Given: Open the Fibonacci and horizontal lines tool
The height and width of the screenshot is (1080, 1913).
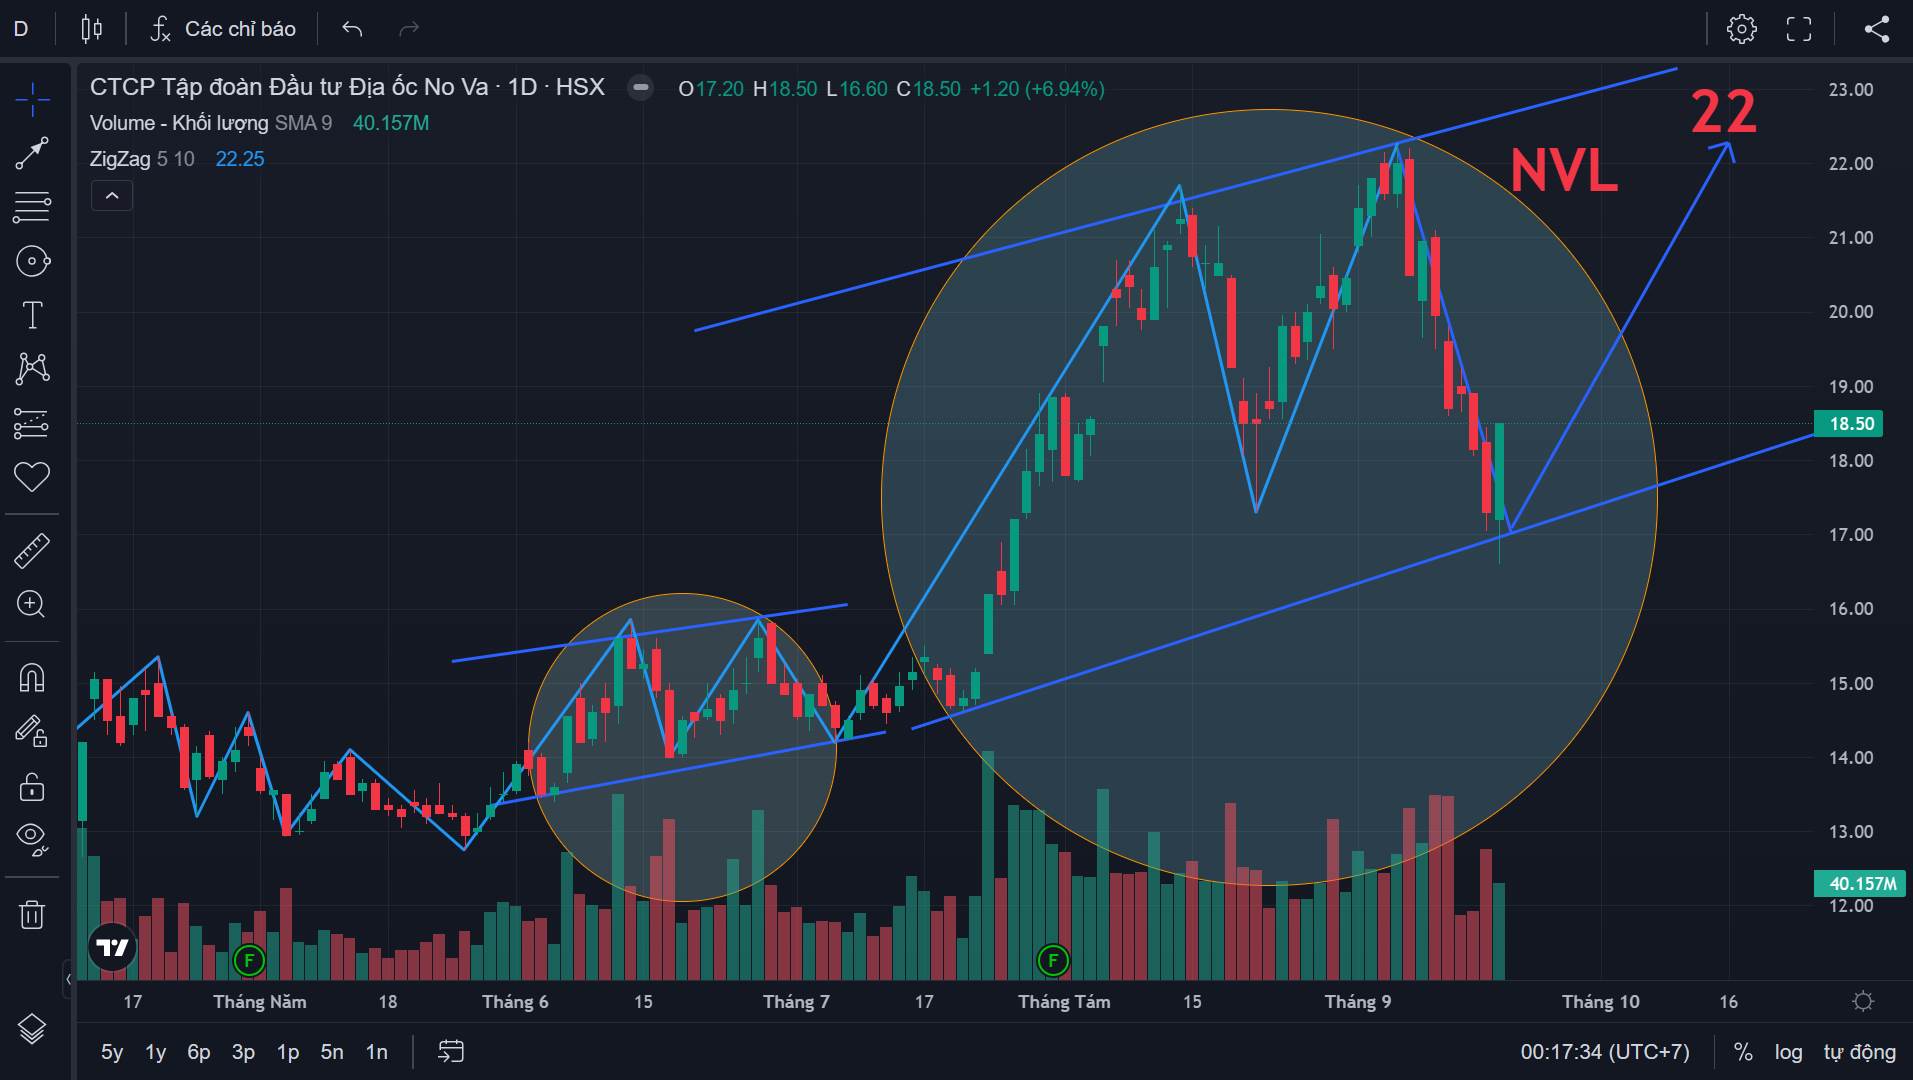Looking at the screenshot, I should pos(32,207).
